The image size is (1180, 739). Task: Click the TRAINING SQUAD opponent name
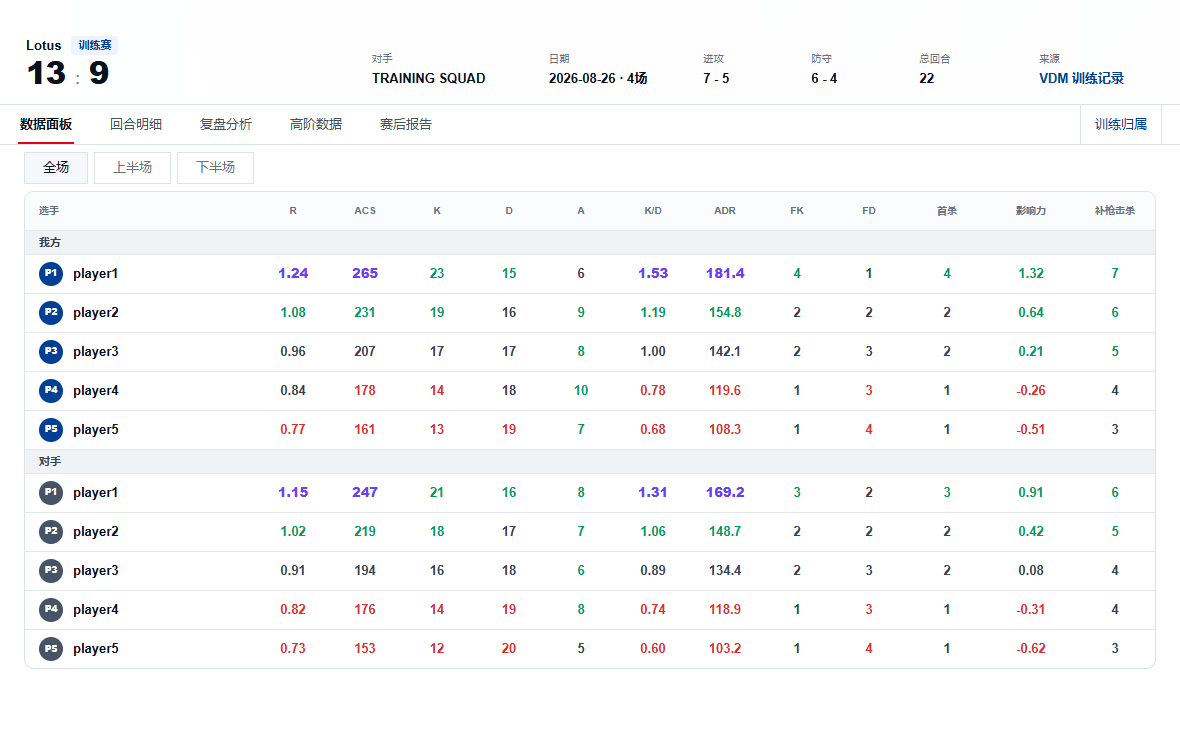coord(428,78)
